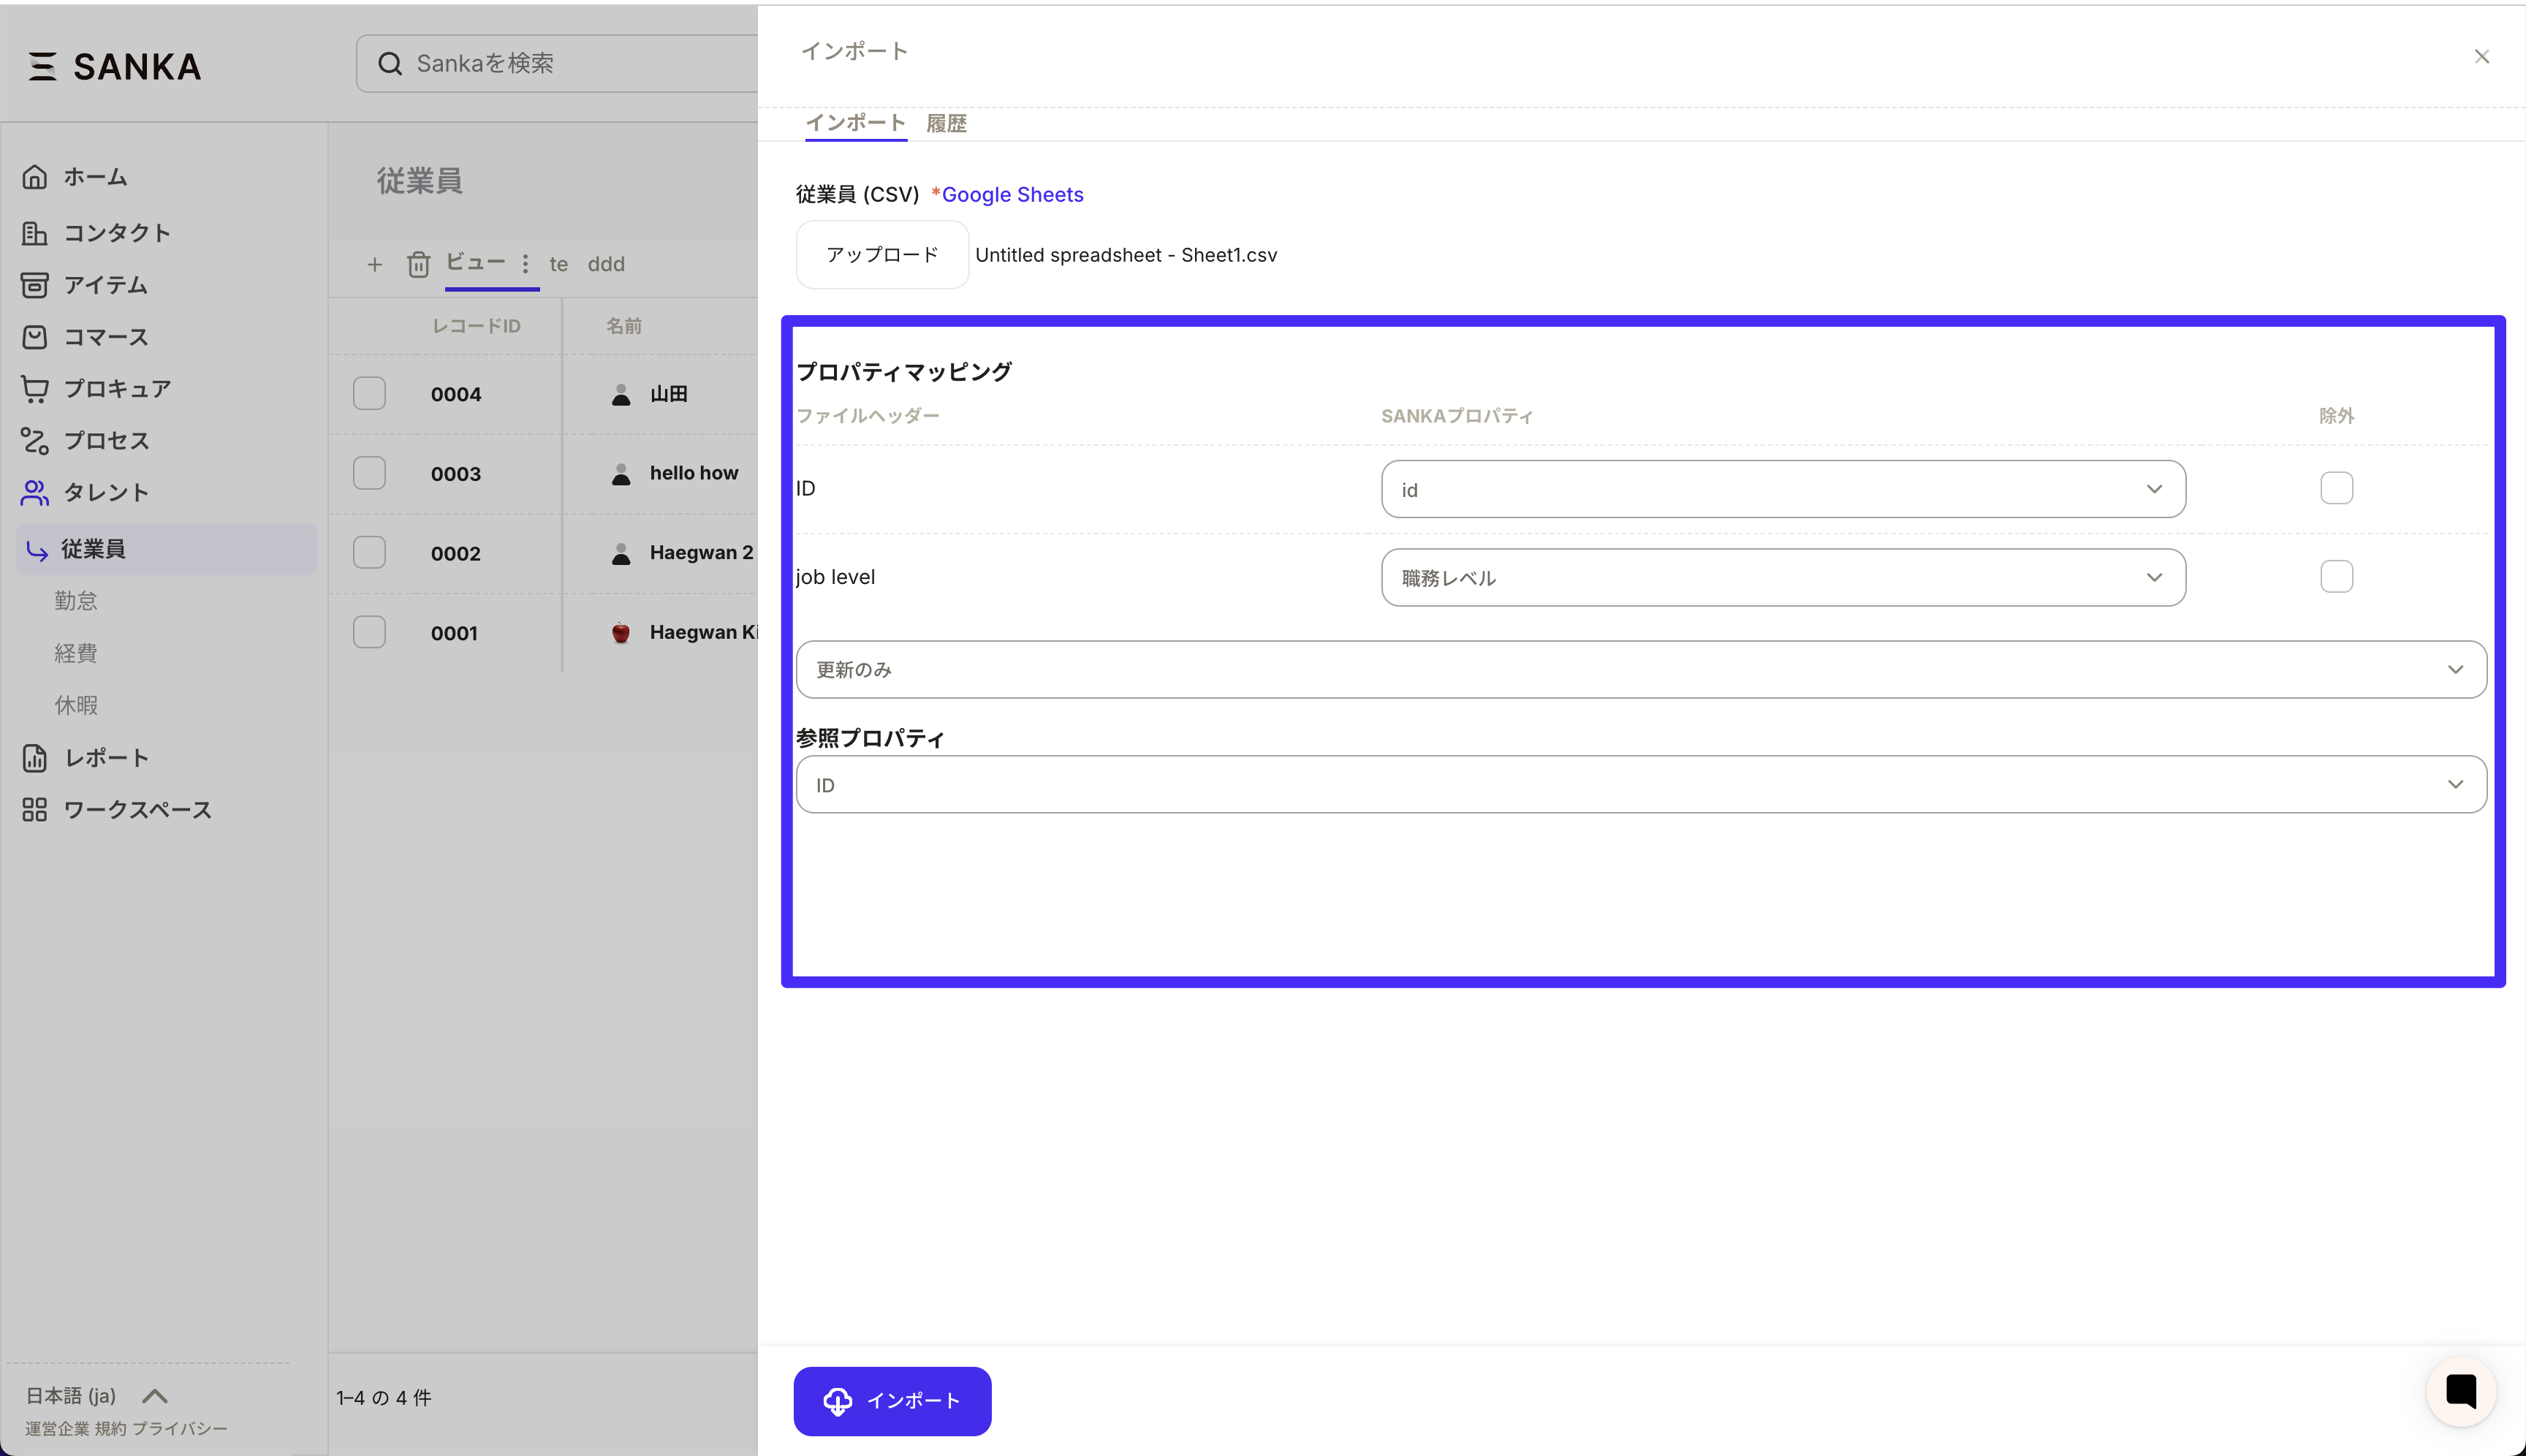Image resolution: width=2526 pixels, height=1456 pixels.
Task: Select the checkbox for record 0004
Action: click(369, 394)
